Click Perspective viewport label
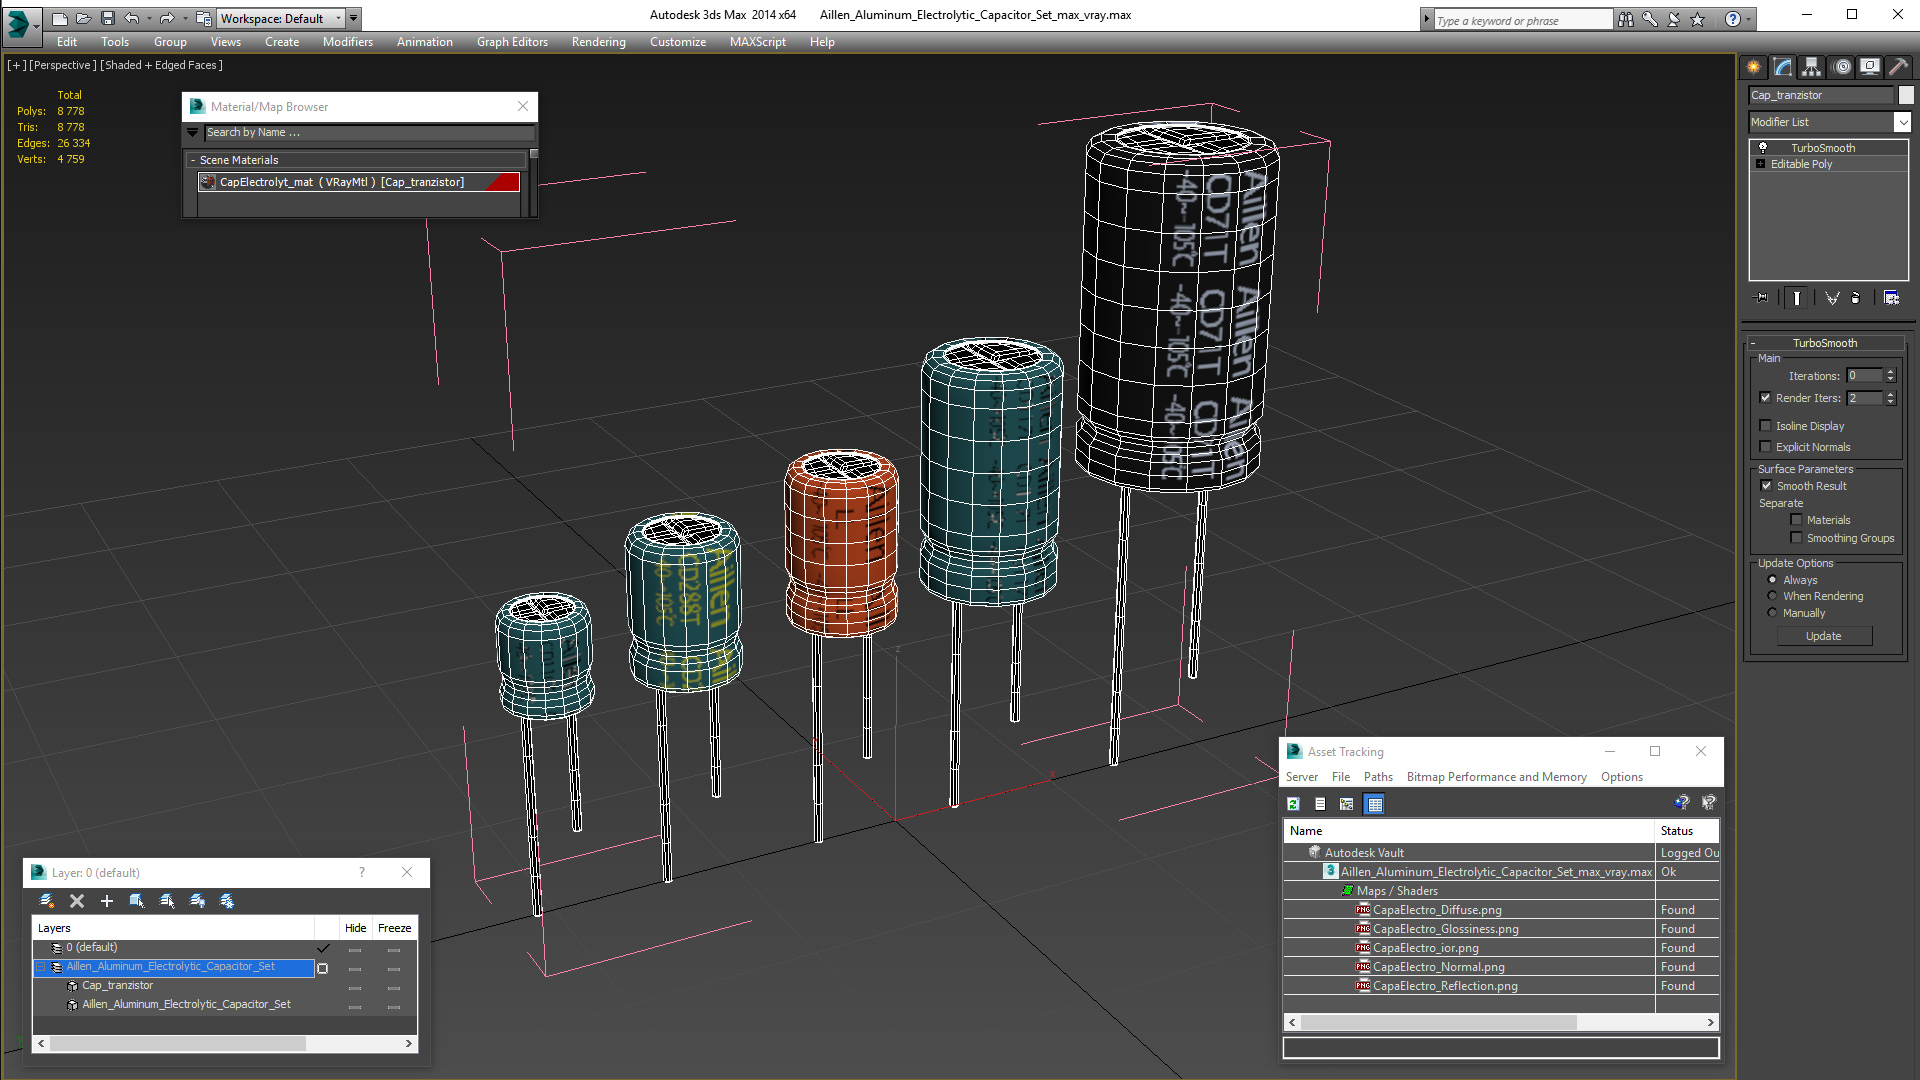 (63, 65)
